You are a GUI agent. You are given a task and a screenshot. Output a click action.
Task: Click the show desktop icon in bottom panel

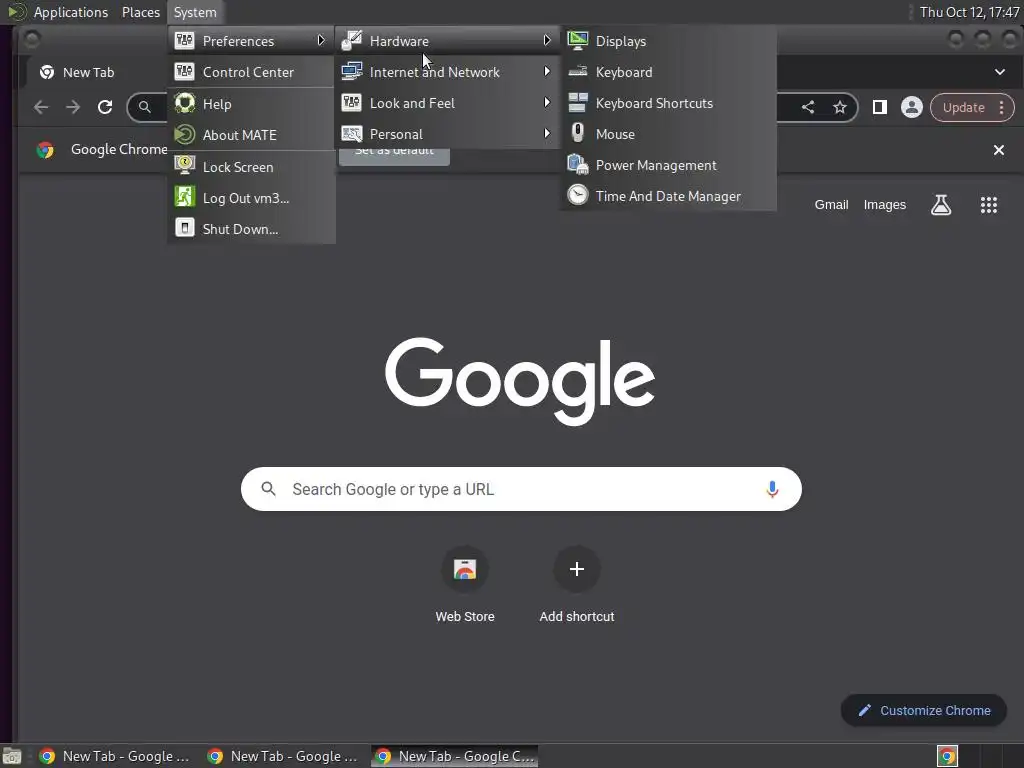tap(12, 756)
